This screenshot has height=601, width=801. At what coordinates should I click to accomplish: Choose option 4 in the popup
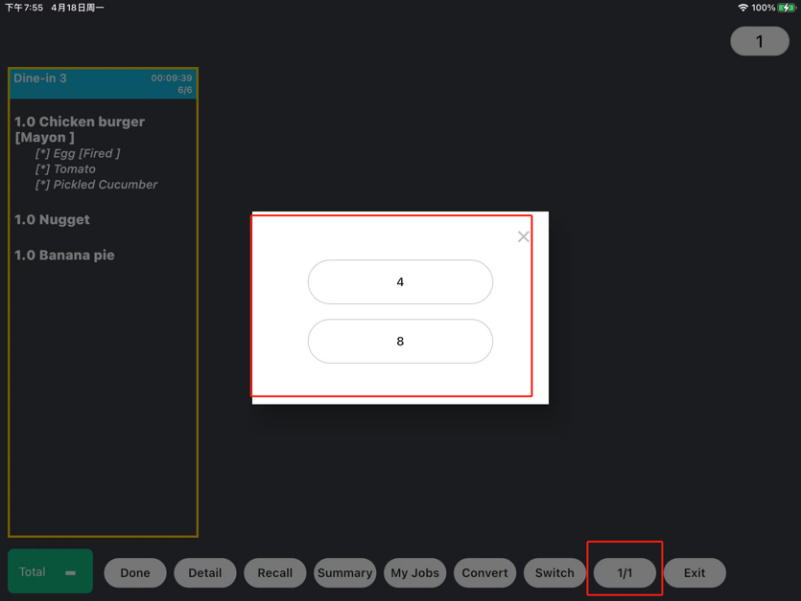[x=400, y=282]
